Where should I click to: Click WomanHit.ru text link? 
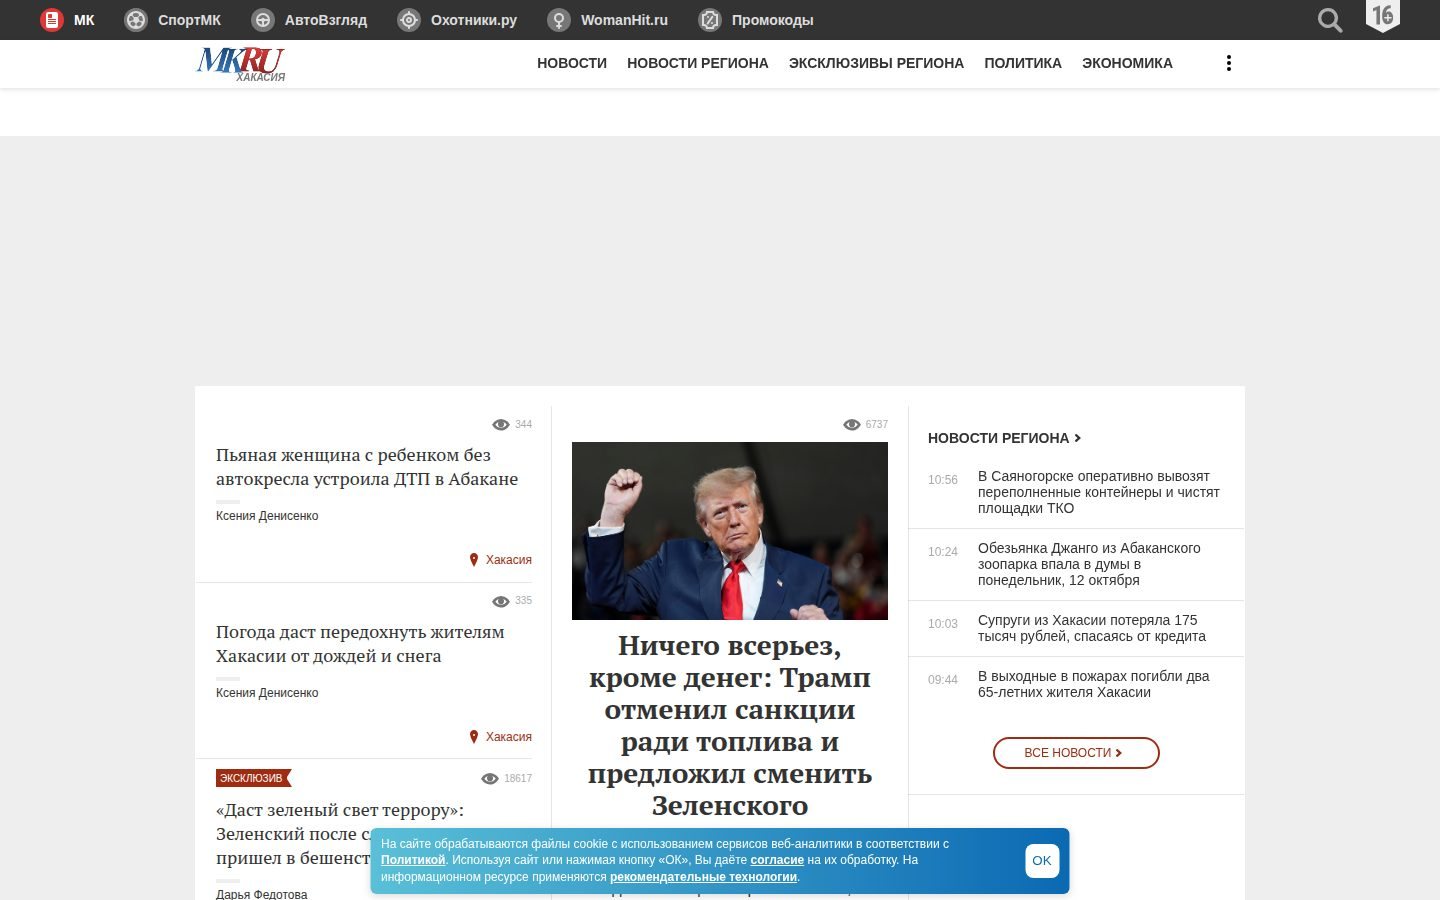[624, 20]
